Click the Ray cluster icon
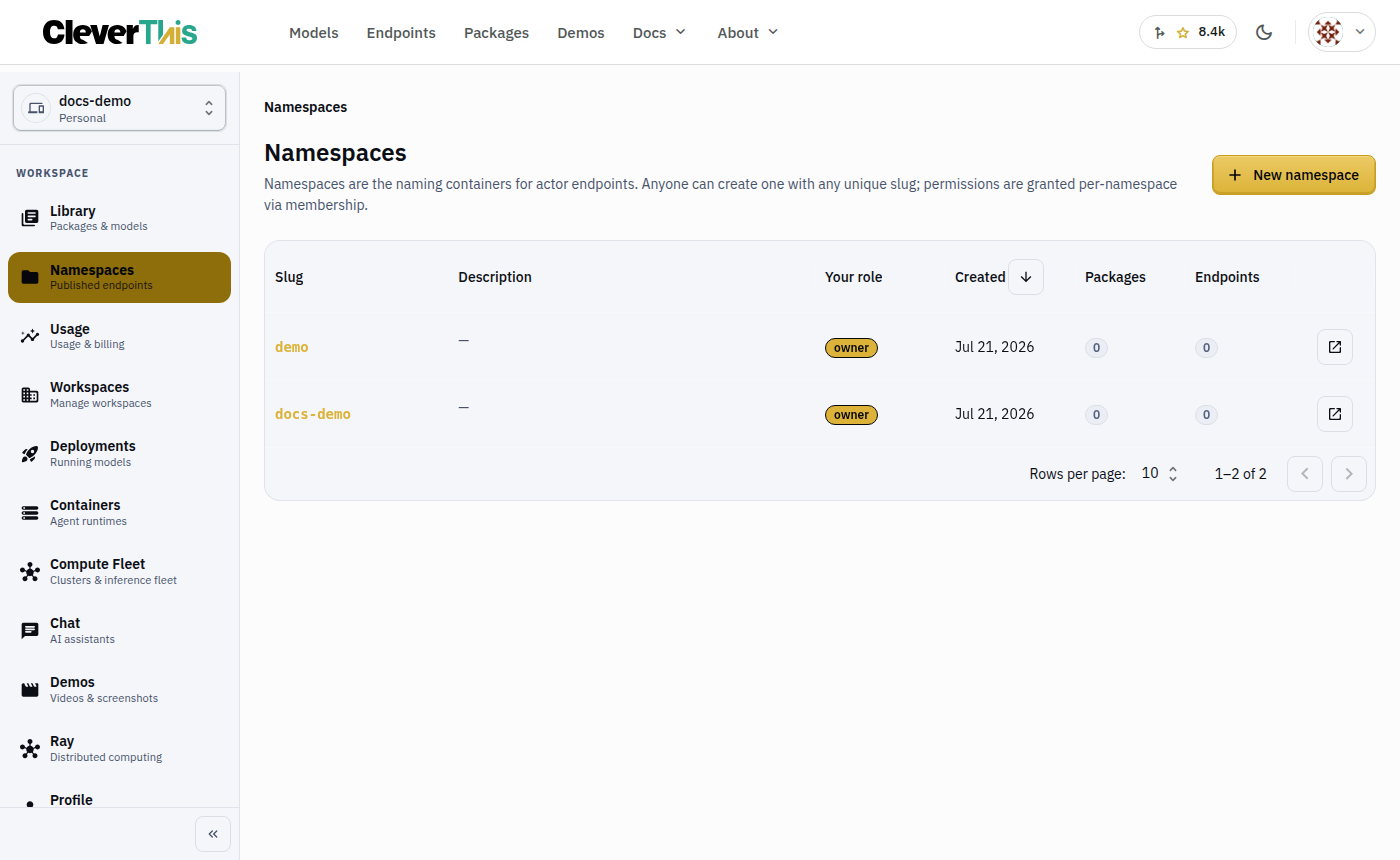The image size is (1400, 860). [30, 749]
